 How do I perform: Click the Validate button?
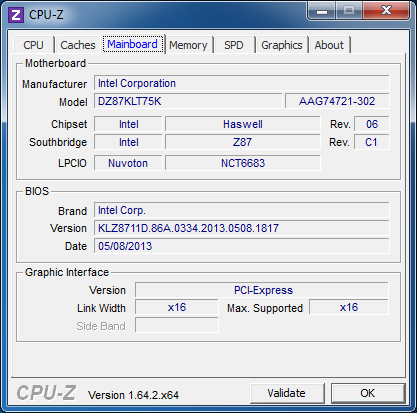coord(287,393)
